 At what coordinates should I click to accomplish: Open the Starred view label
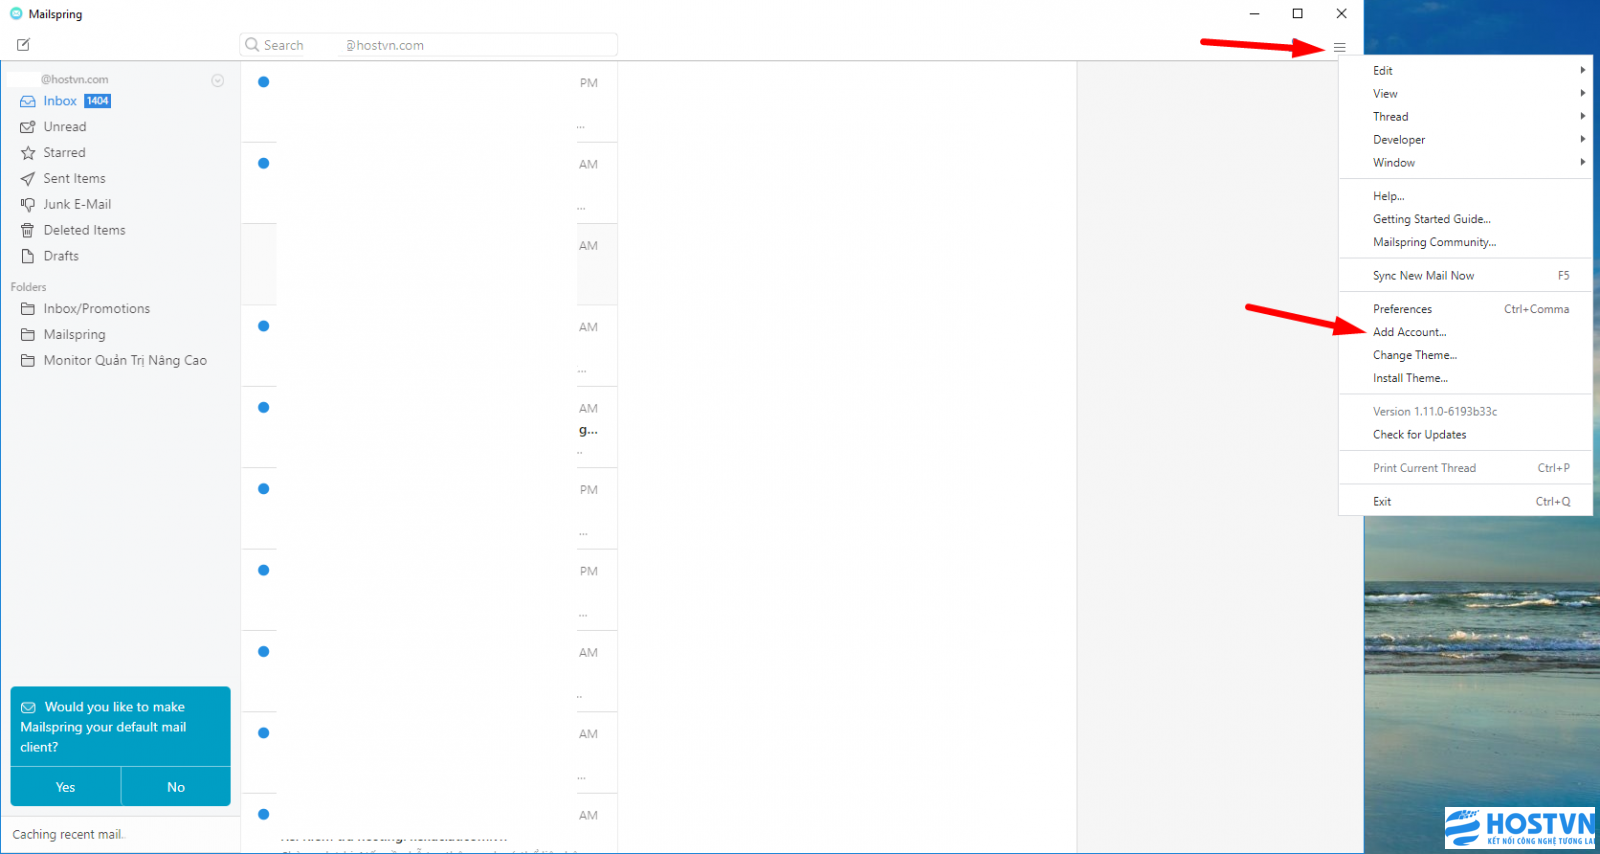click(64, 153)
